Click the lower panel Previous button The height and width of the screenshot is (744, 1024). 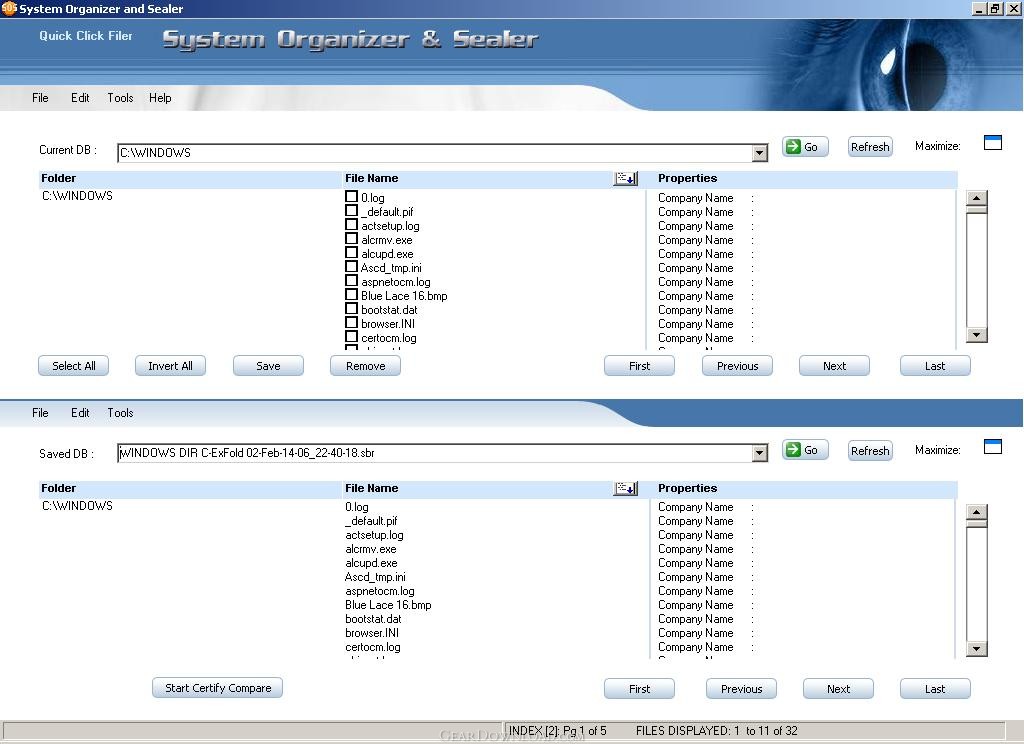pyautogui.click(x=741, y=688)
